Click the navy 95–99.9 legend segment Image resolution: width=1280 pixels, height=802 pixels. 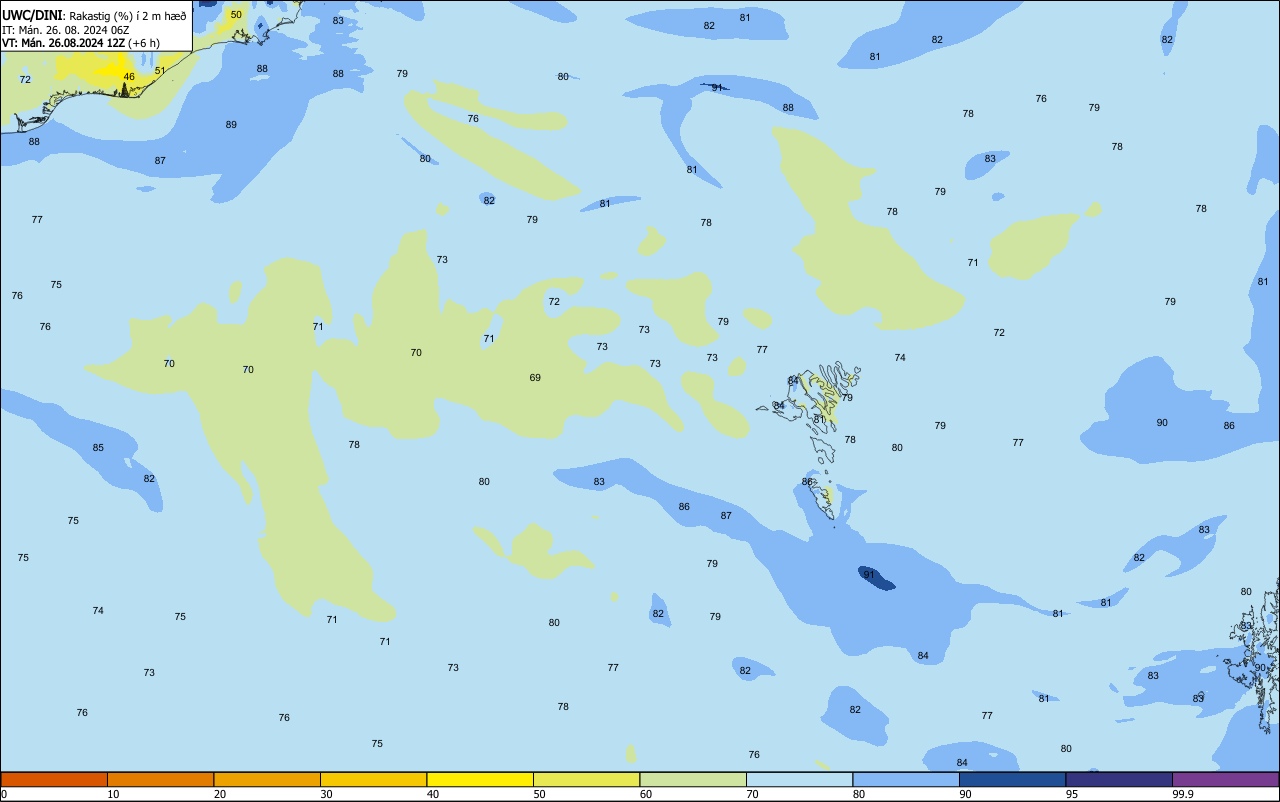tap(1119, 779)
